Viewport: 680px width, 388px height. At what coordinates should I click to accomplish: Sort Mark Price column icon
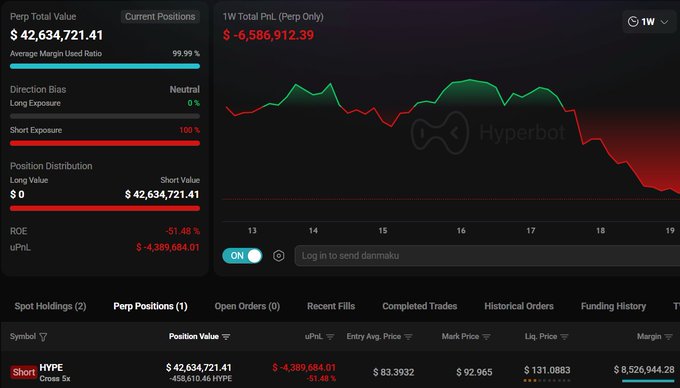[486, 337]
